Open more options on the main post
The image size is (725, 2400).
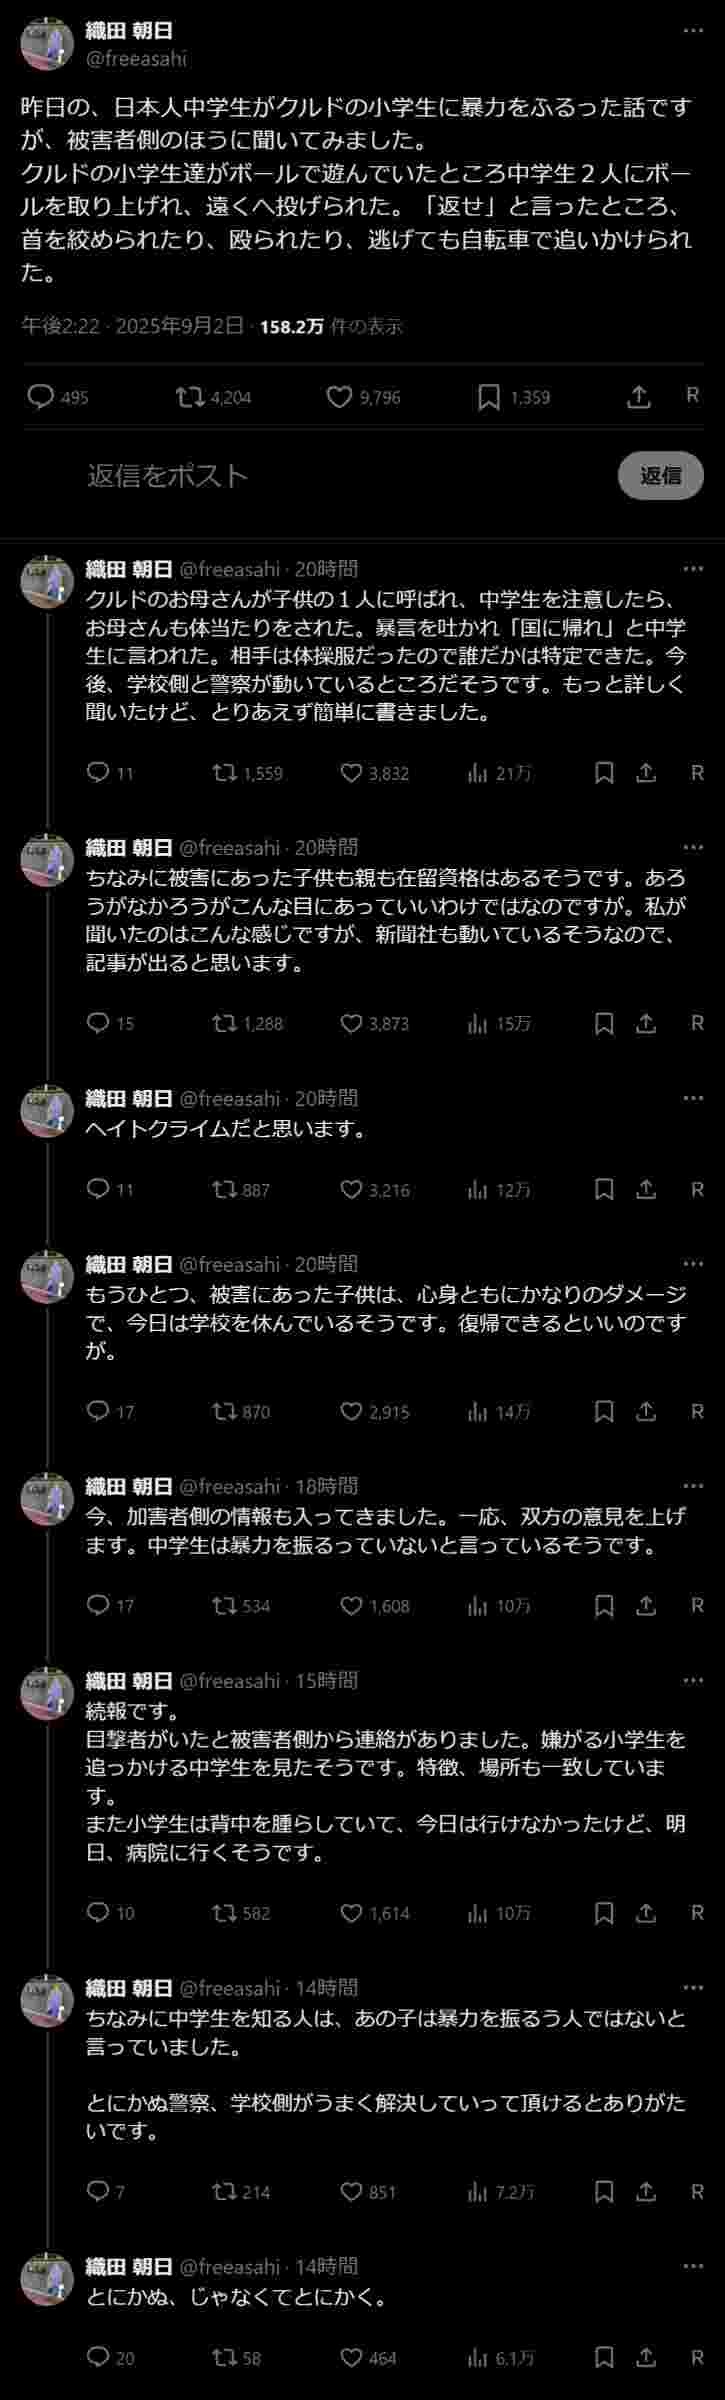pyautogui.click(x=693, y=30)
